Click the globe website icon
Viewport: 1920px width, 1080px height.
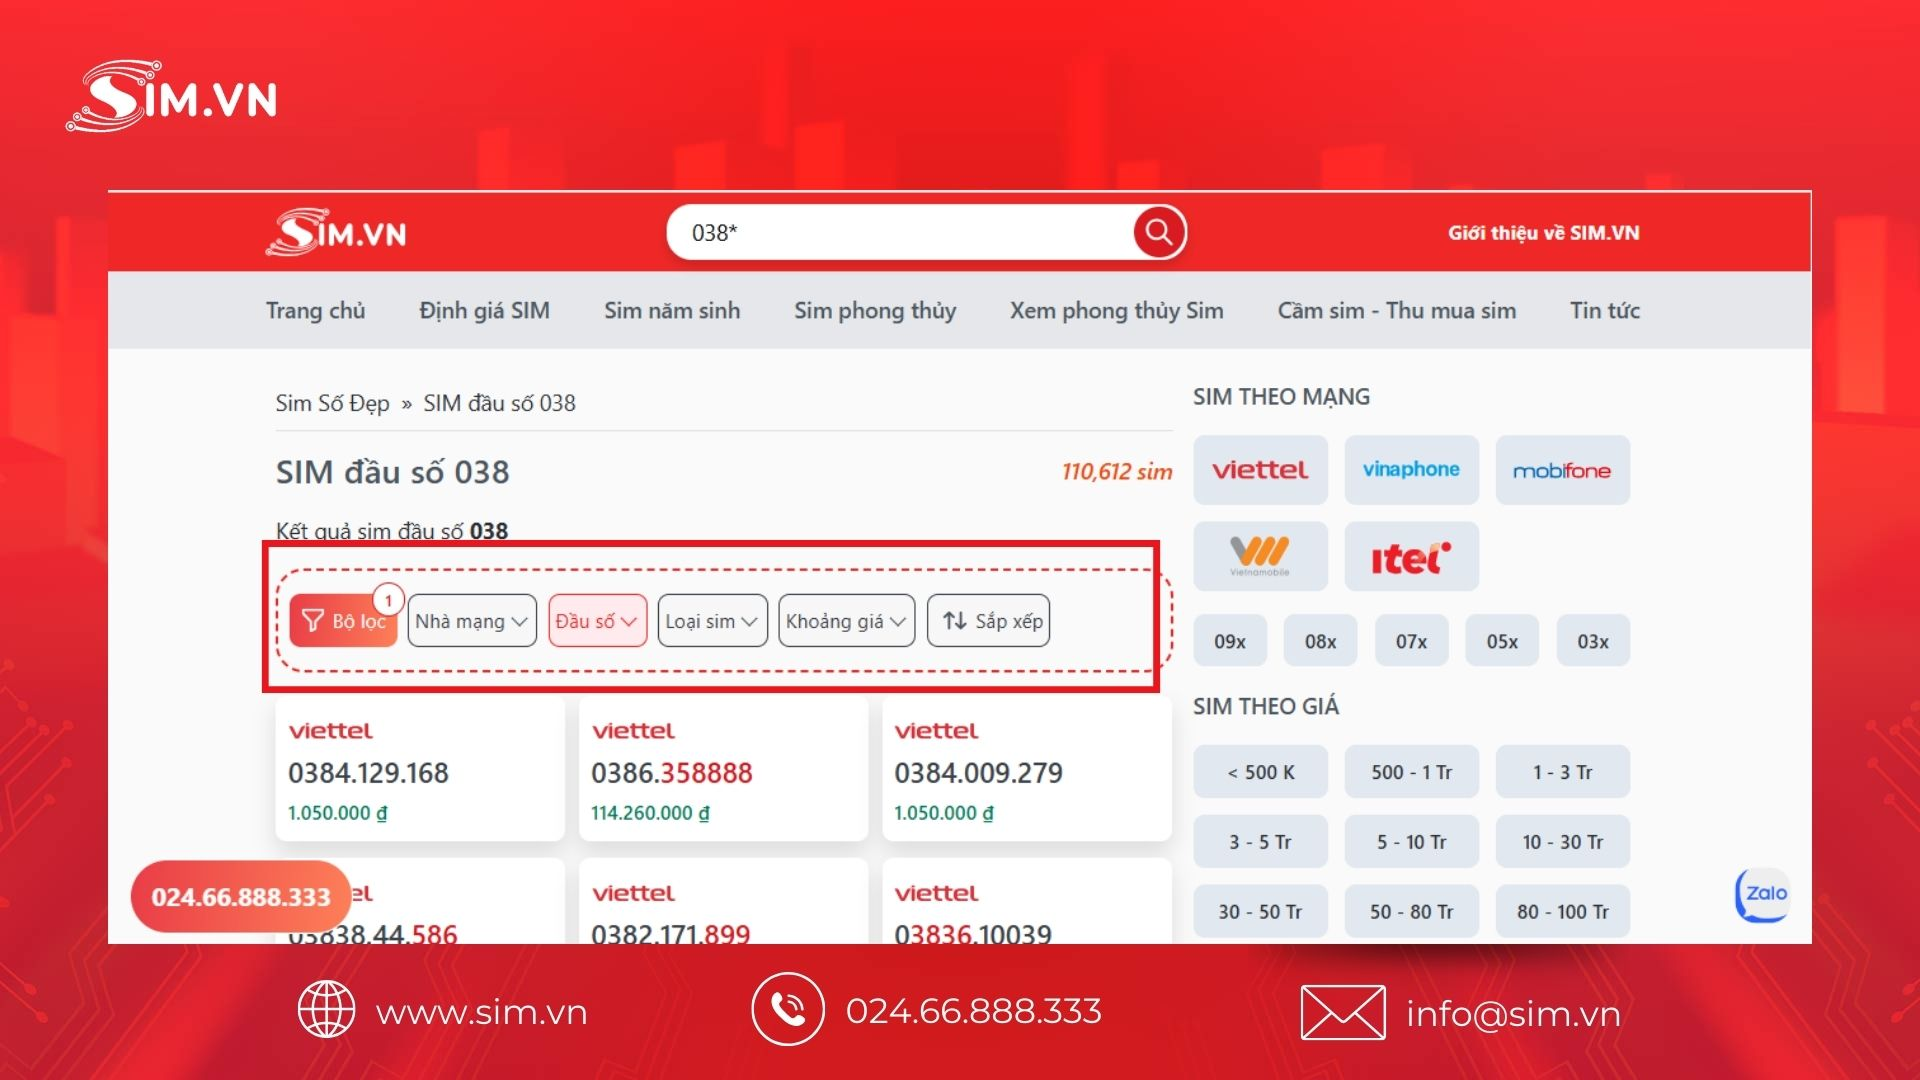coord(326,1010)
